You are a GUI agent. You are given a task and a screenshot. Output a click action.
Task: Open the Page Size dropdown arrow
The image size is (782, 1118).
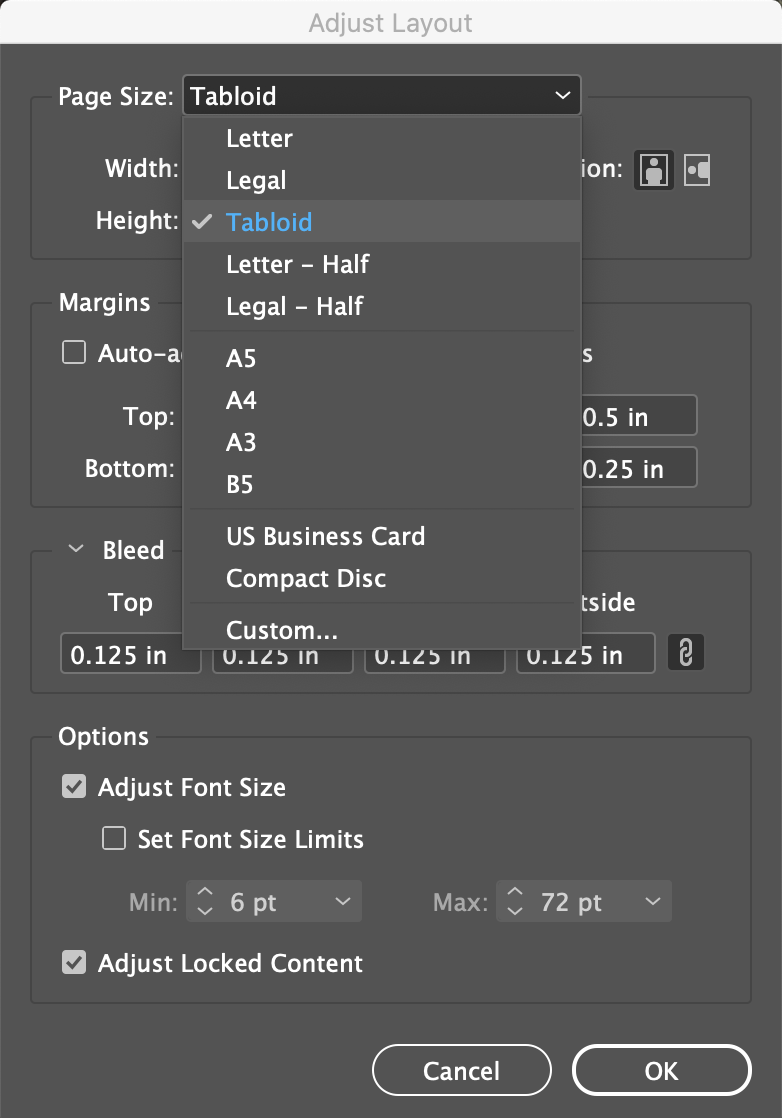coord(562,95)
